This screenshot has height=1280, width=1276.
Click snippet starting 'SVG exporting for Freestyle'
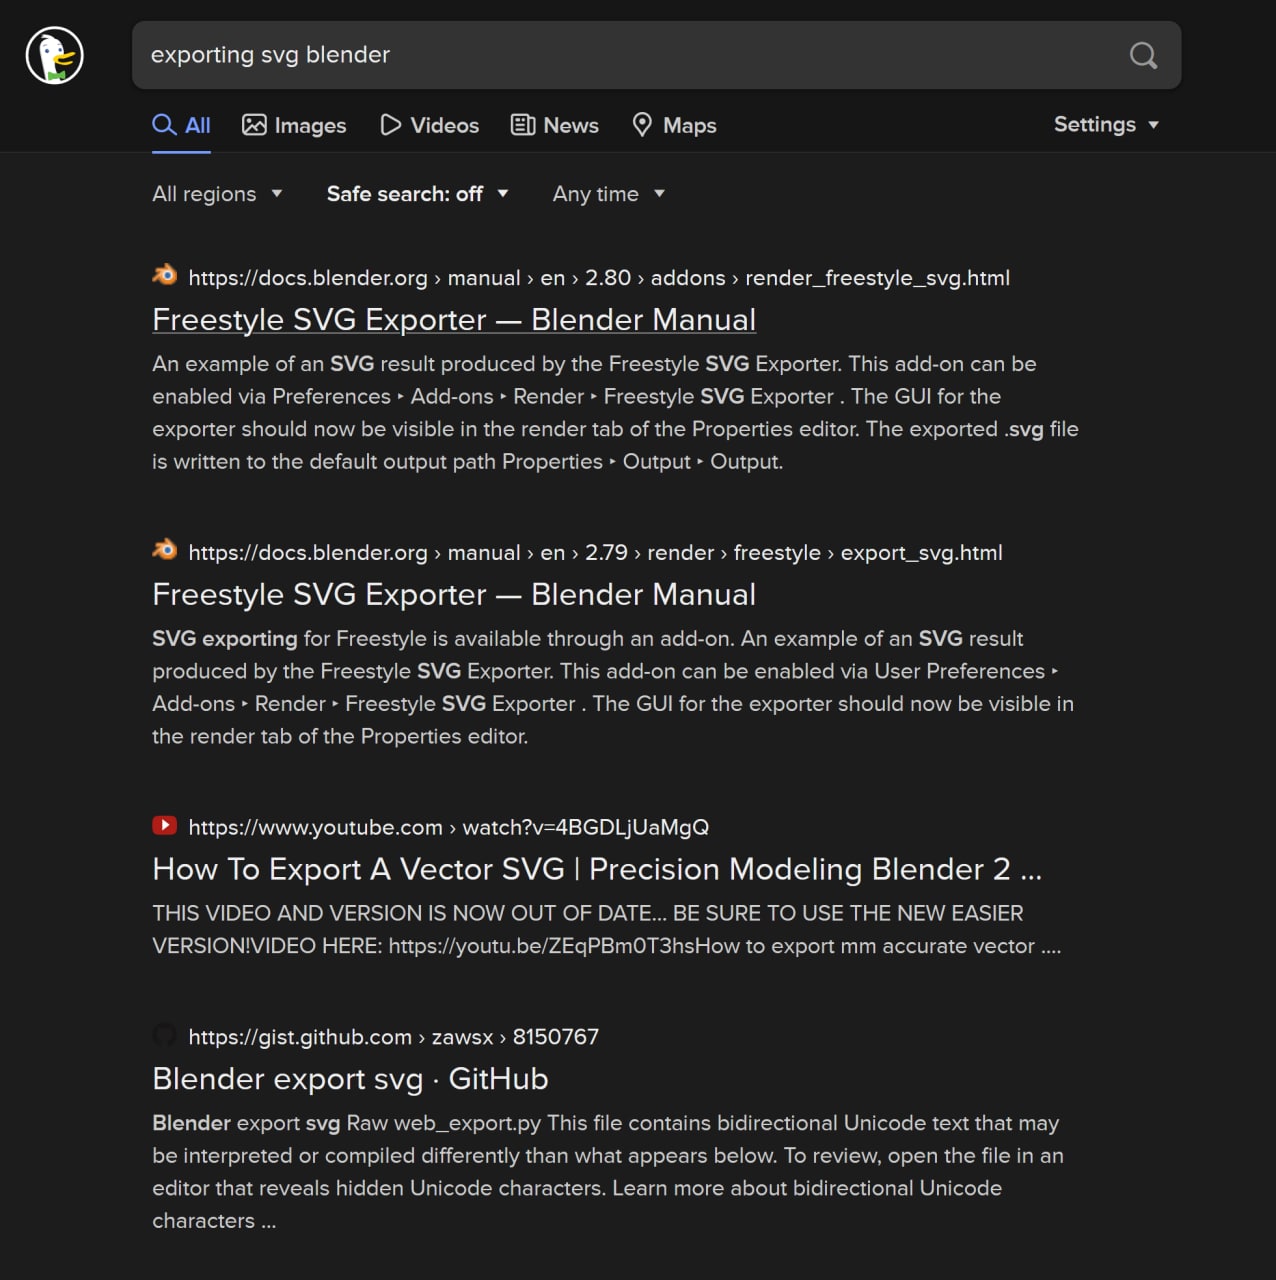[x=613, y=687]
